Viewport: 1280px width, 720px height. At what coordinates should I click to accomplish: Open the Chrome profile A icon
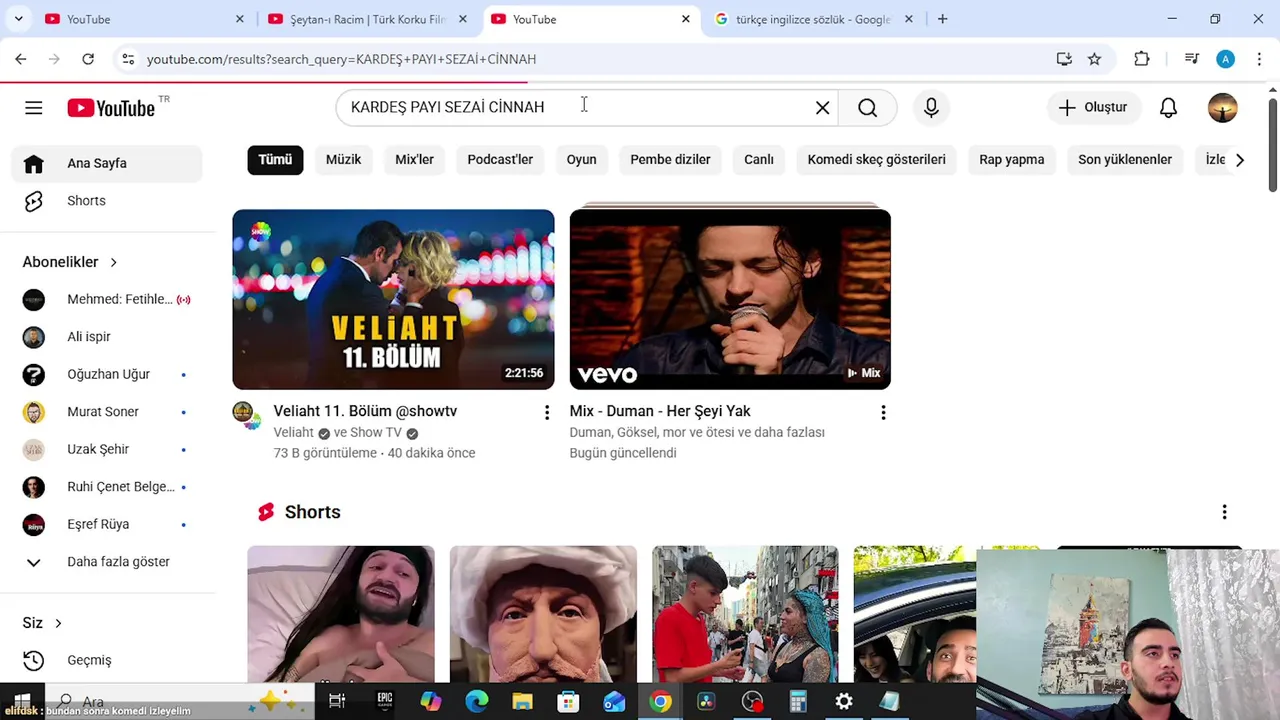pos(1225,59)
